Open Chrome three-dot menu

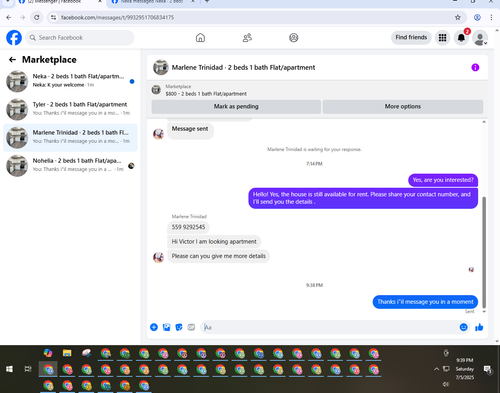491,17
